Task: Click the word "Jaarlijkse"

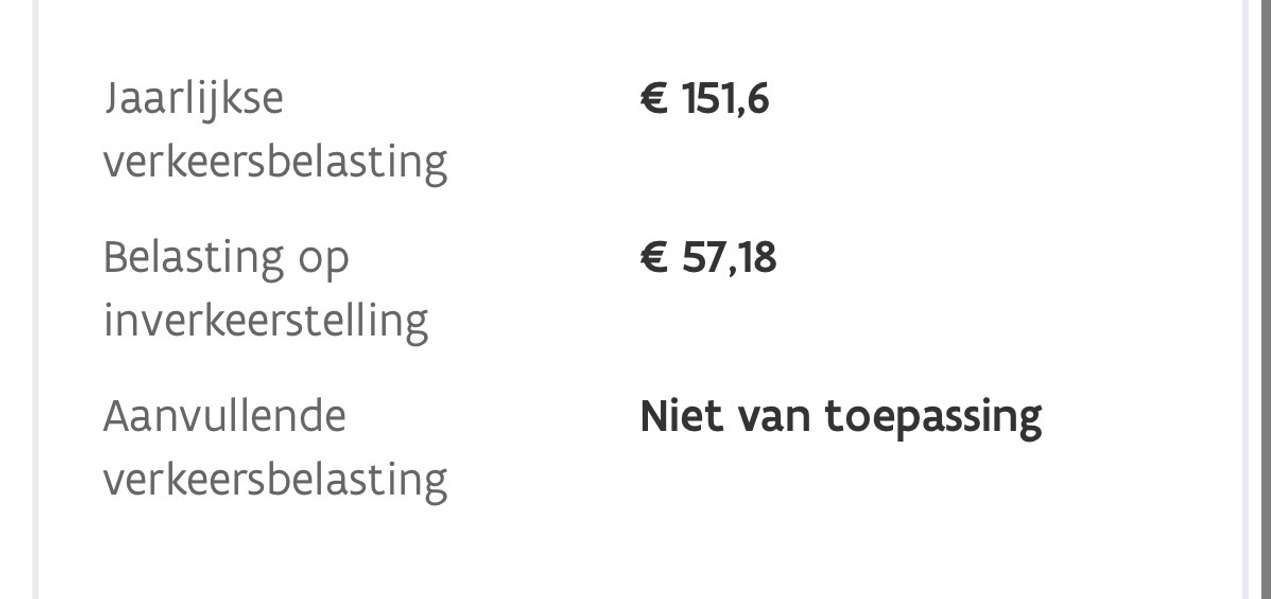Action: [x=194, y=99]
